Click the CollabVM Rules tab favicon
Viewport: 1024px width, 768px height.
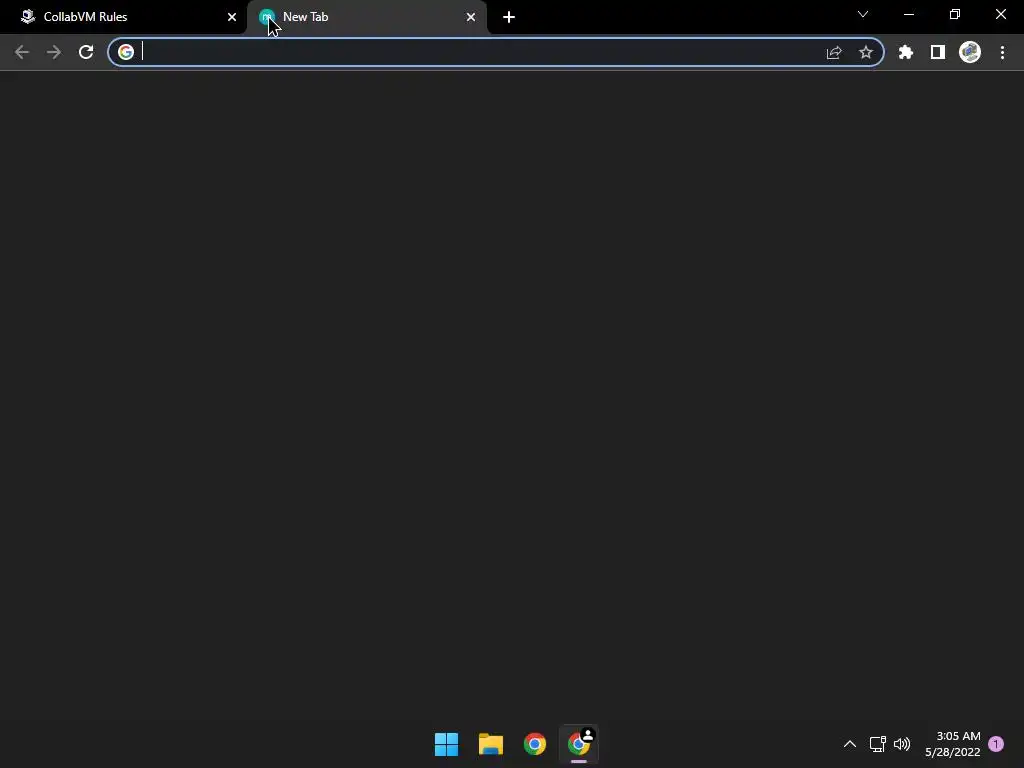coord(27,17)
